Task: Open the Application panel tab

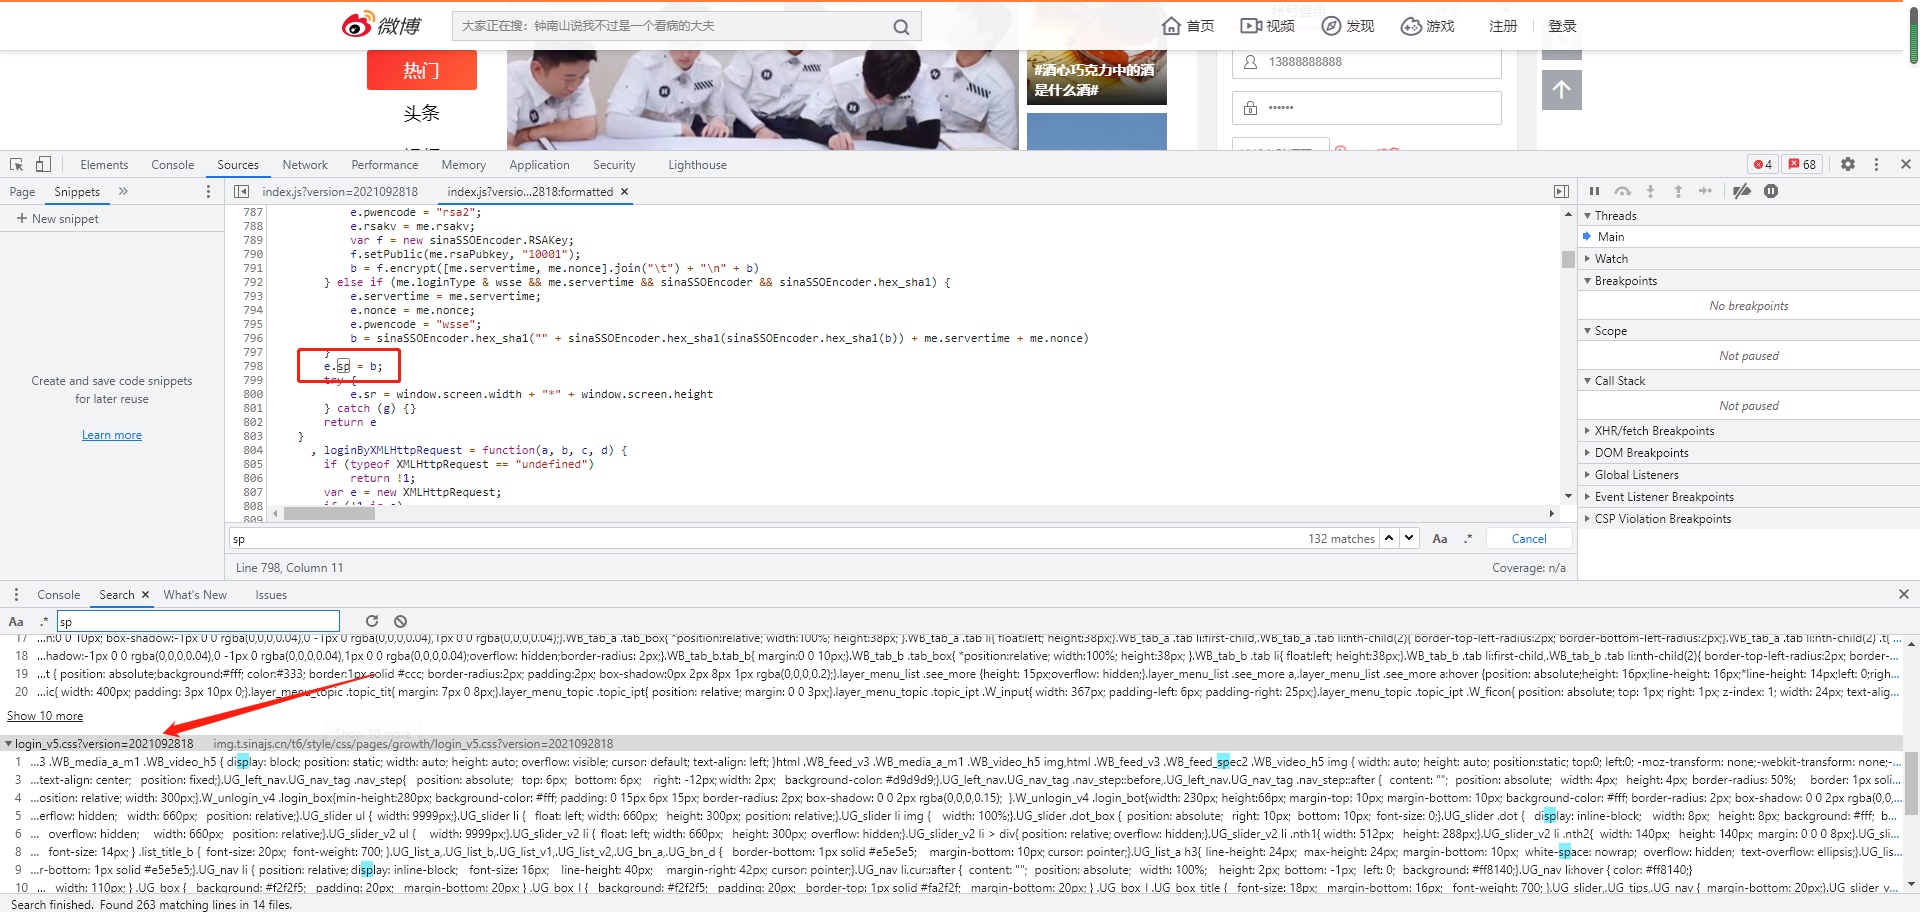Action: click(539, 165)
